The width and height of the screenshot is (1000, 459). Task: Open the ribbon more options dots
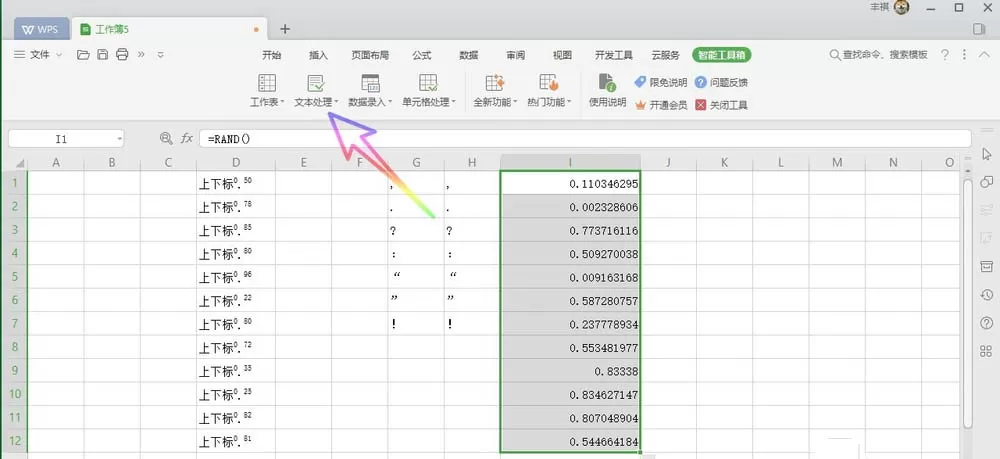pyautogui.click(x=964, y=55)
